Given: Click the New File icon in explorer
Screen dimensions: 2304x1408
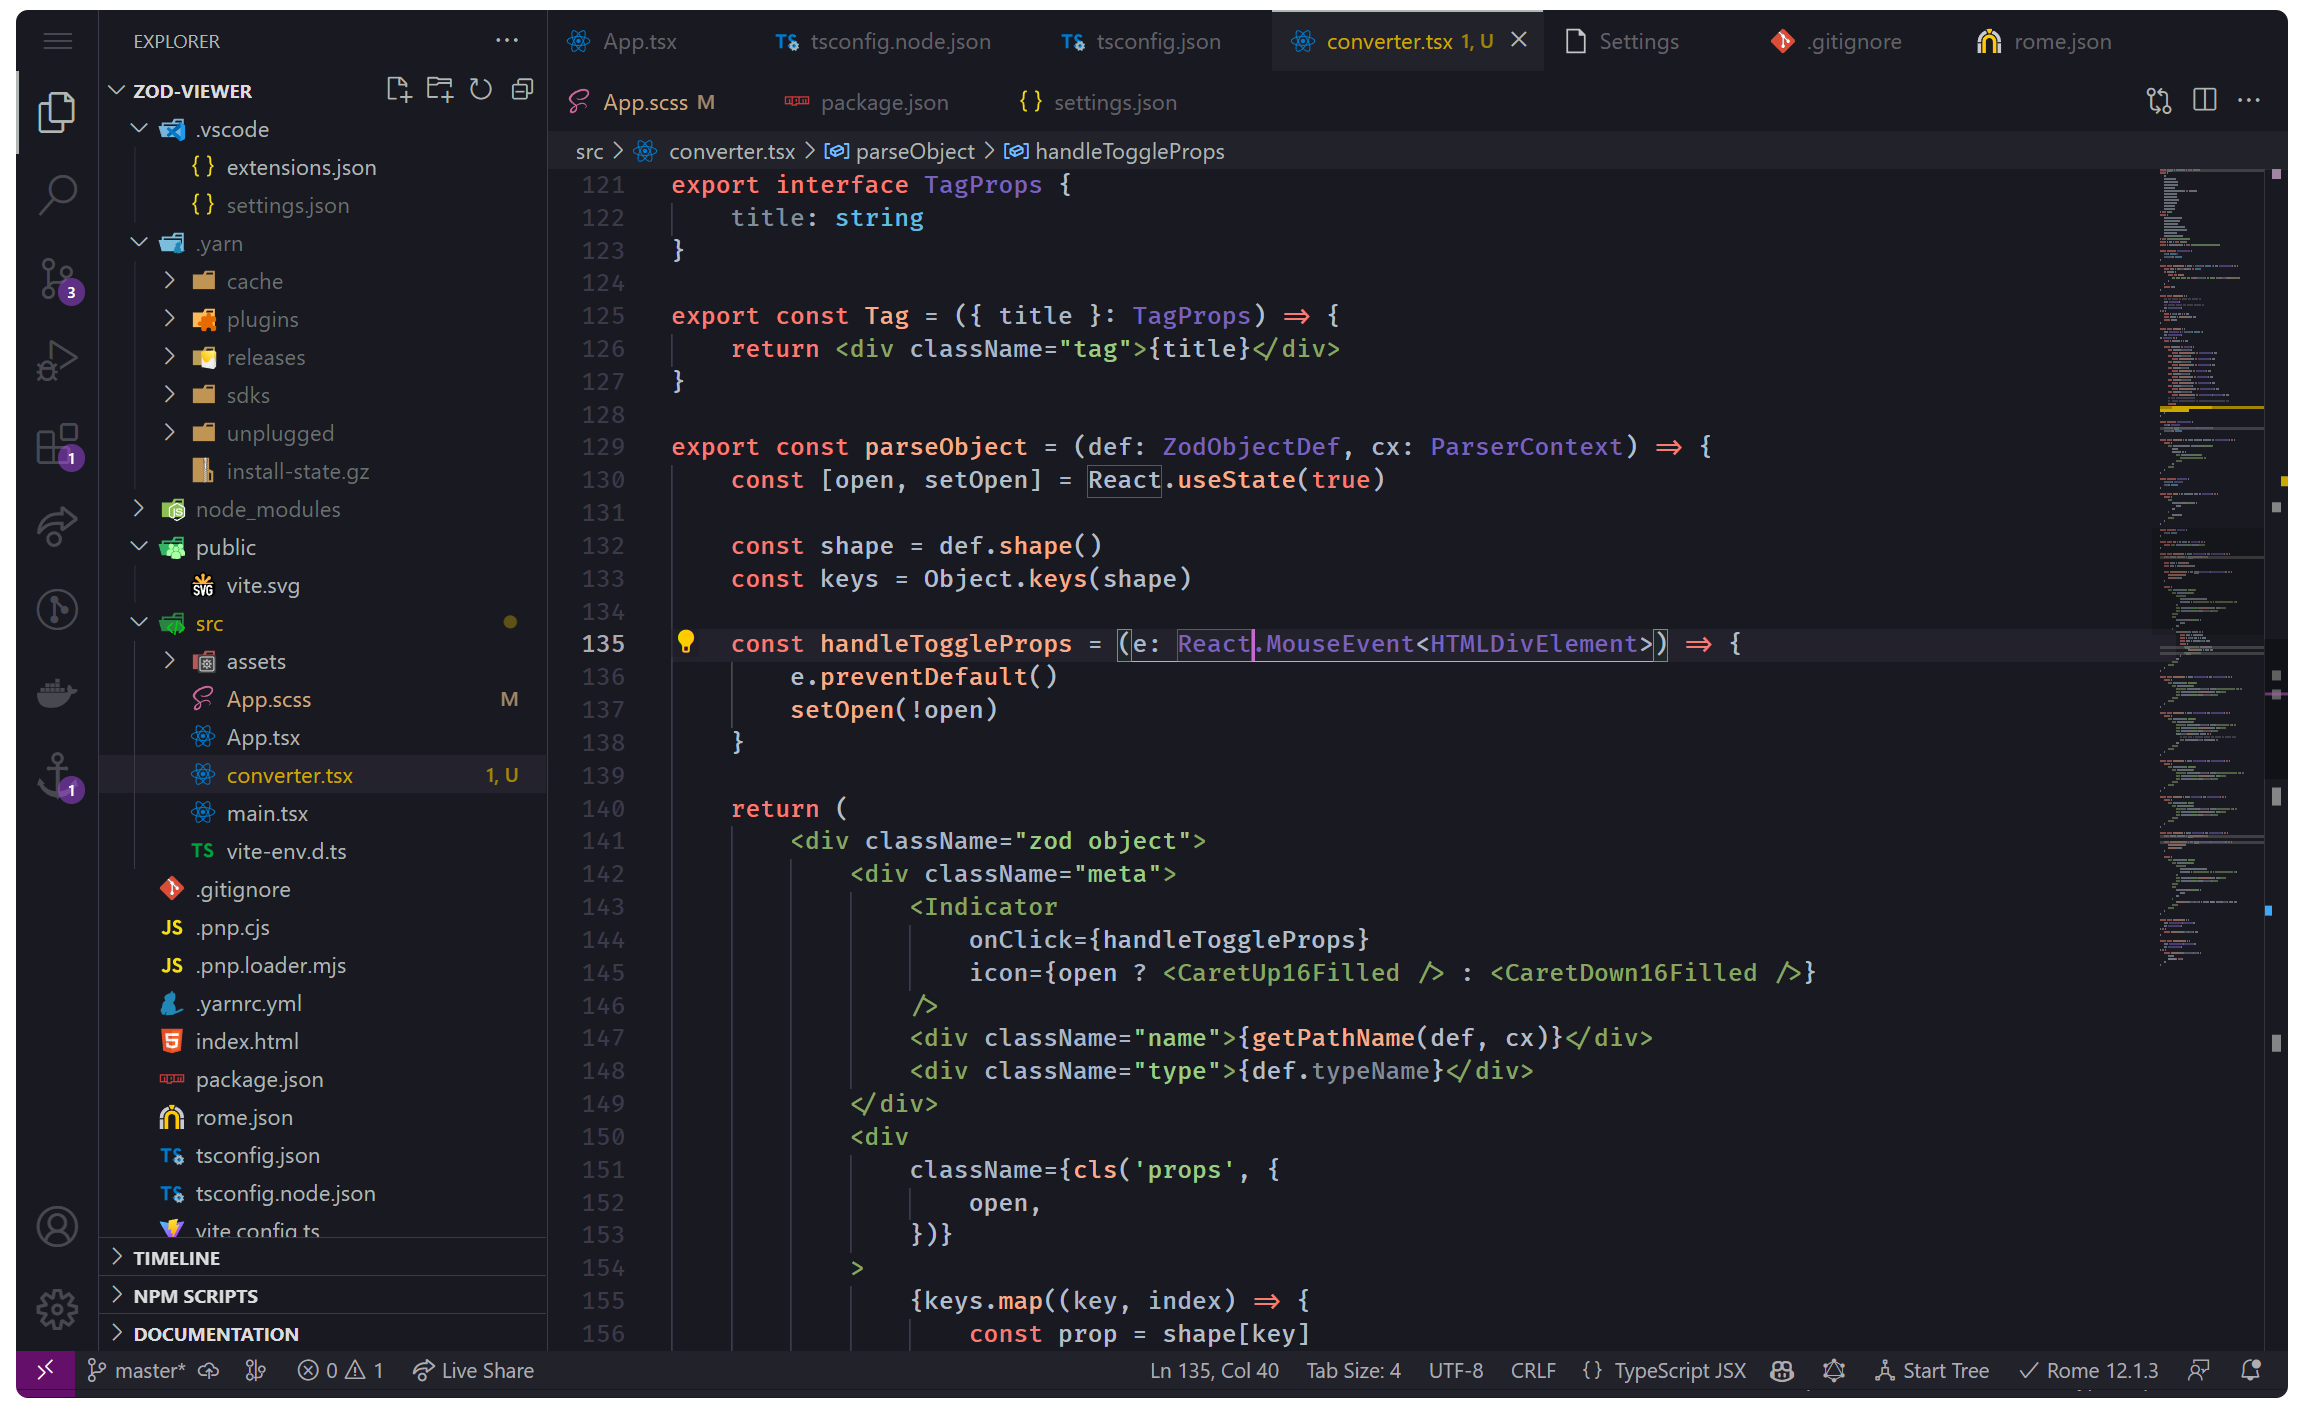Looking at the screenshot, I should click(398, 90).
